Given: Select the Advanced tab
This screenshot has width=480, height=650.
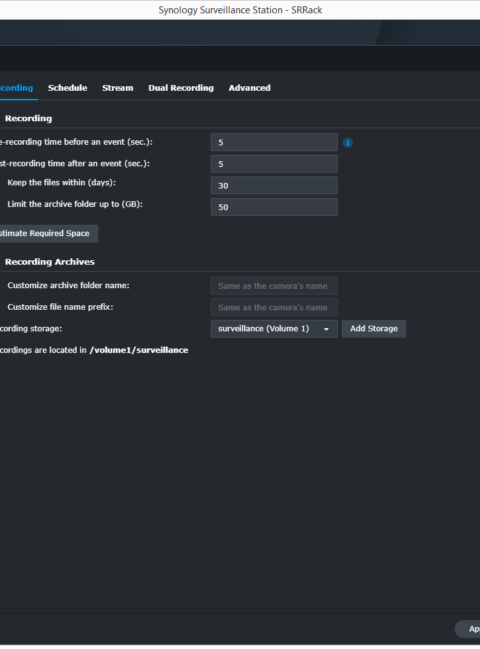Looking at the screenshot, I should [x=250, y=88].
